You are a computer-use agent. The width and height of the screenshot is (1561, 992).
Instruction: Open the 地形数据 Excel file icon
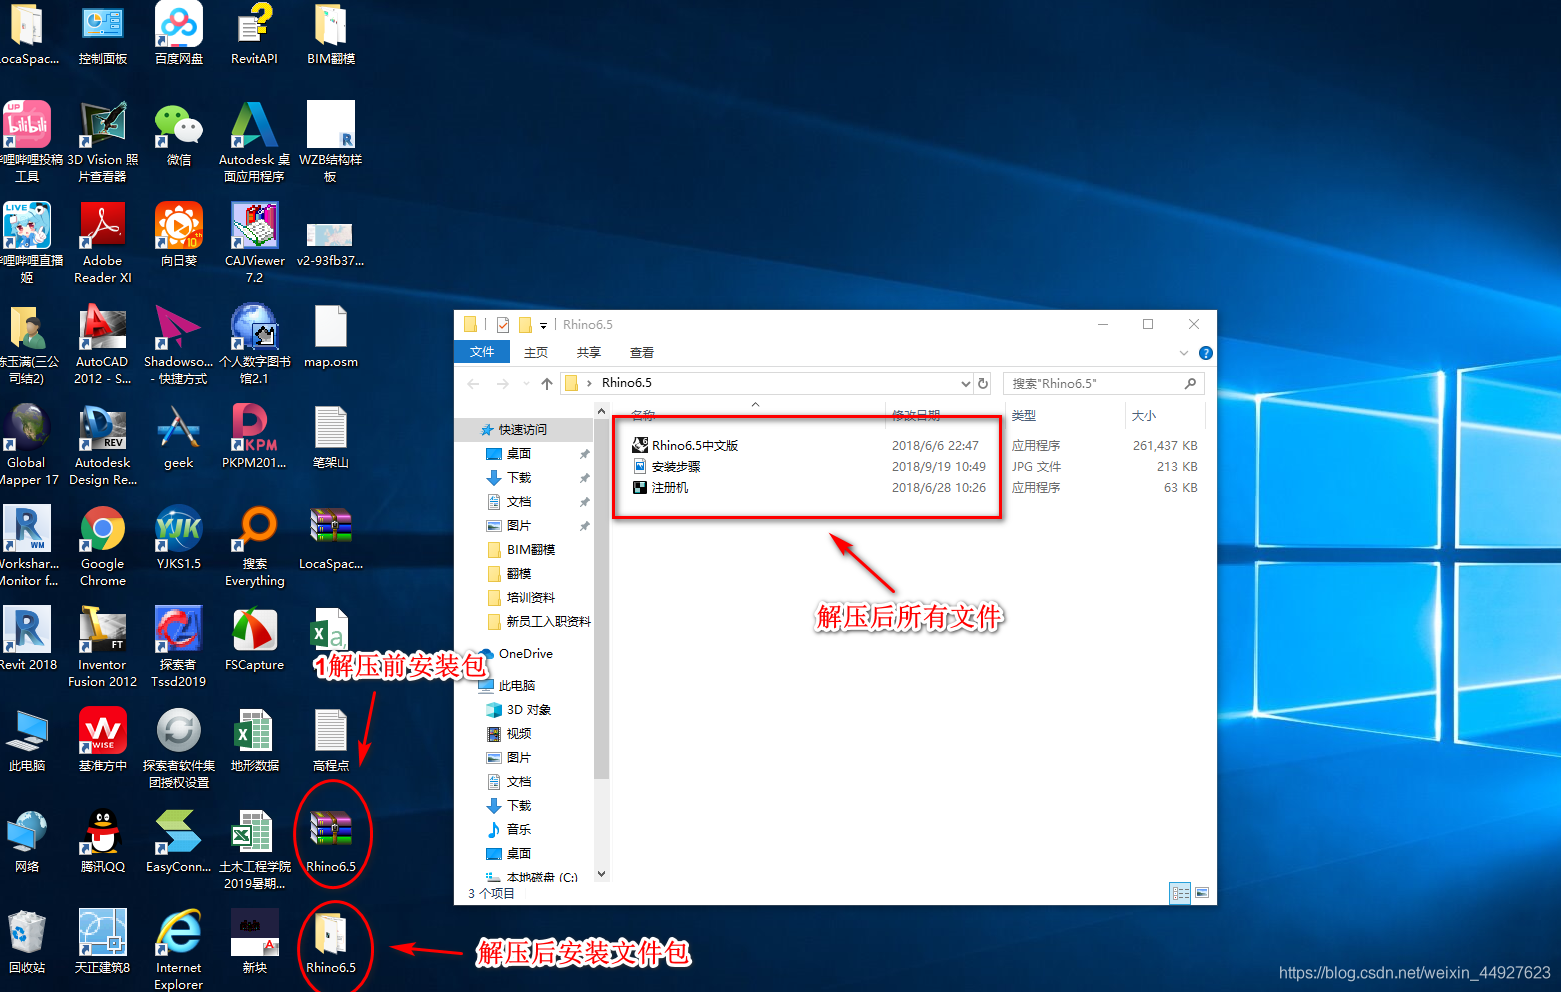tap(255, 740)
